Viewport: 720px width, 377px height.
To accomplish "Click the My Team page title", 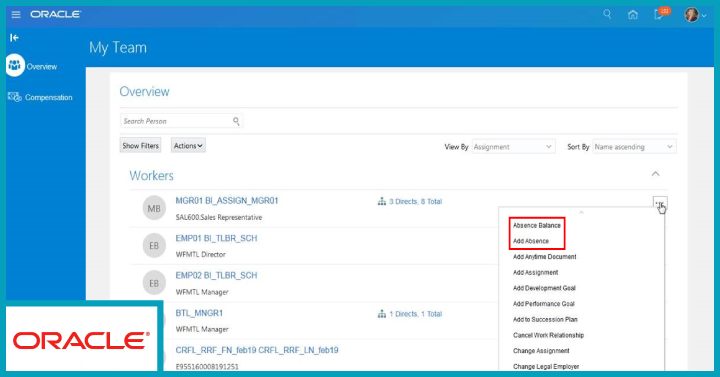I will [x=118, y=48].
